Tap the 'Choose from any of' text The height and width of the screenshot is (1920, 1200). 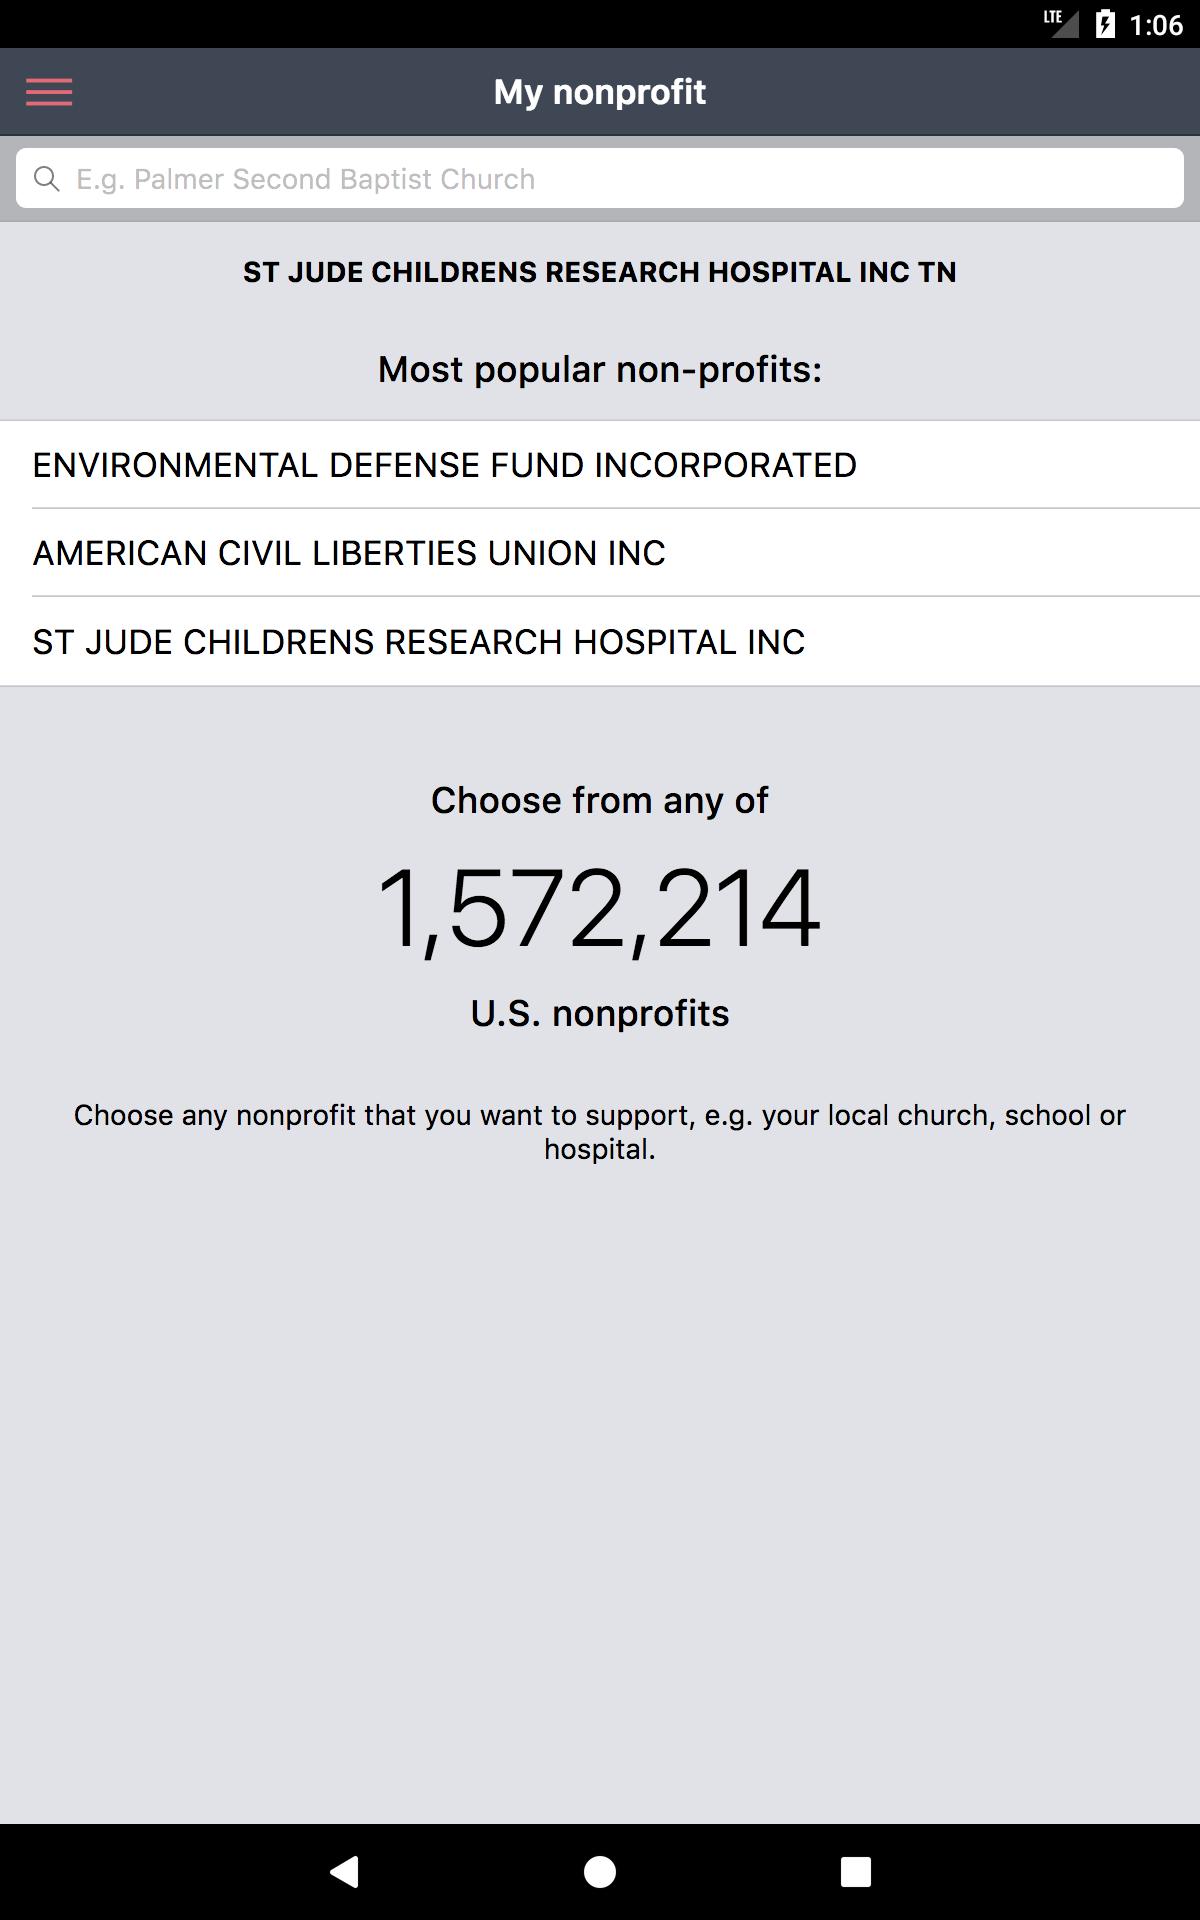pyautogui.click(x=600, y=800)
